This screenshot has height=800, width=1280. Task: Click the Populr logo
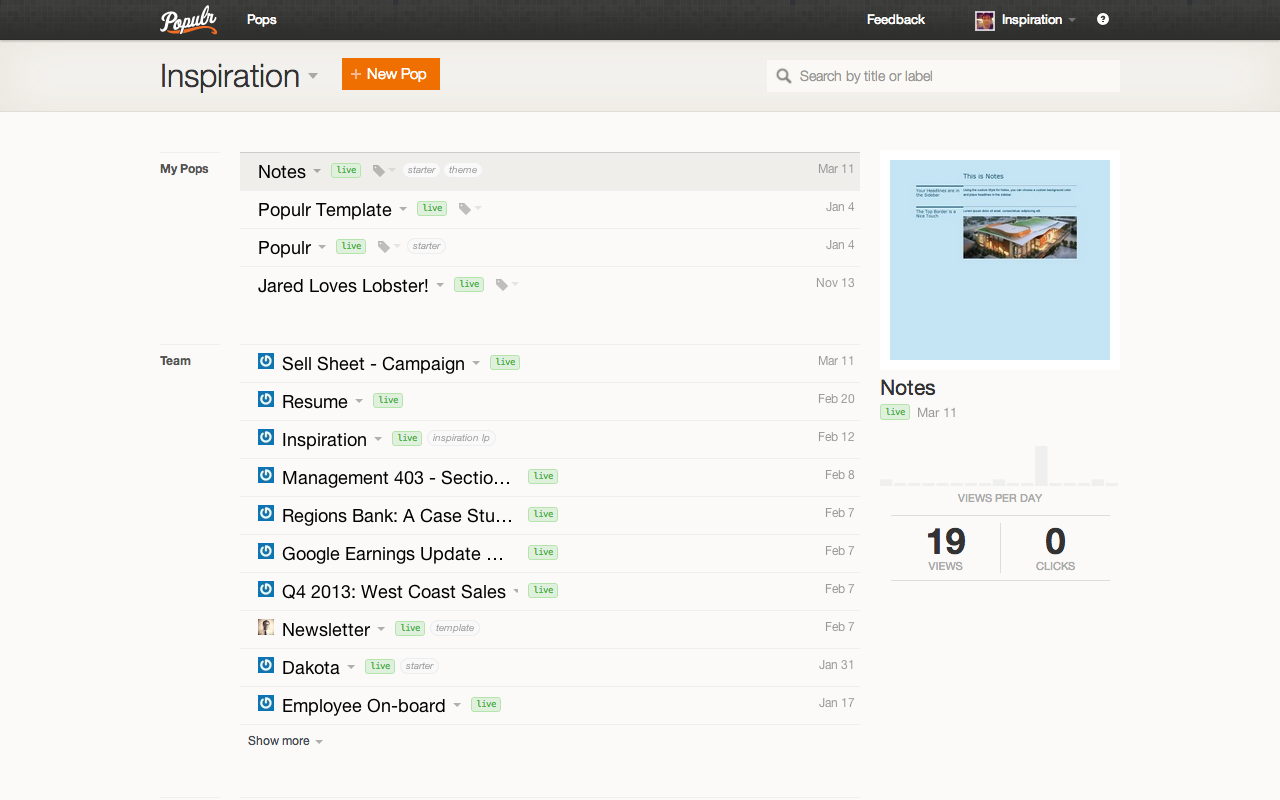pyautogui.click(x=189, y=20)
